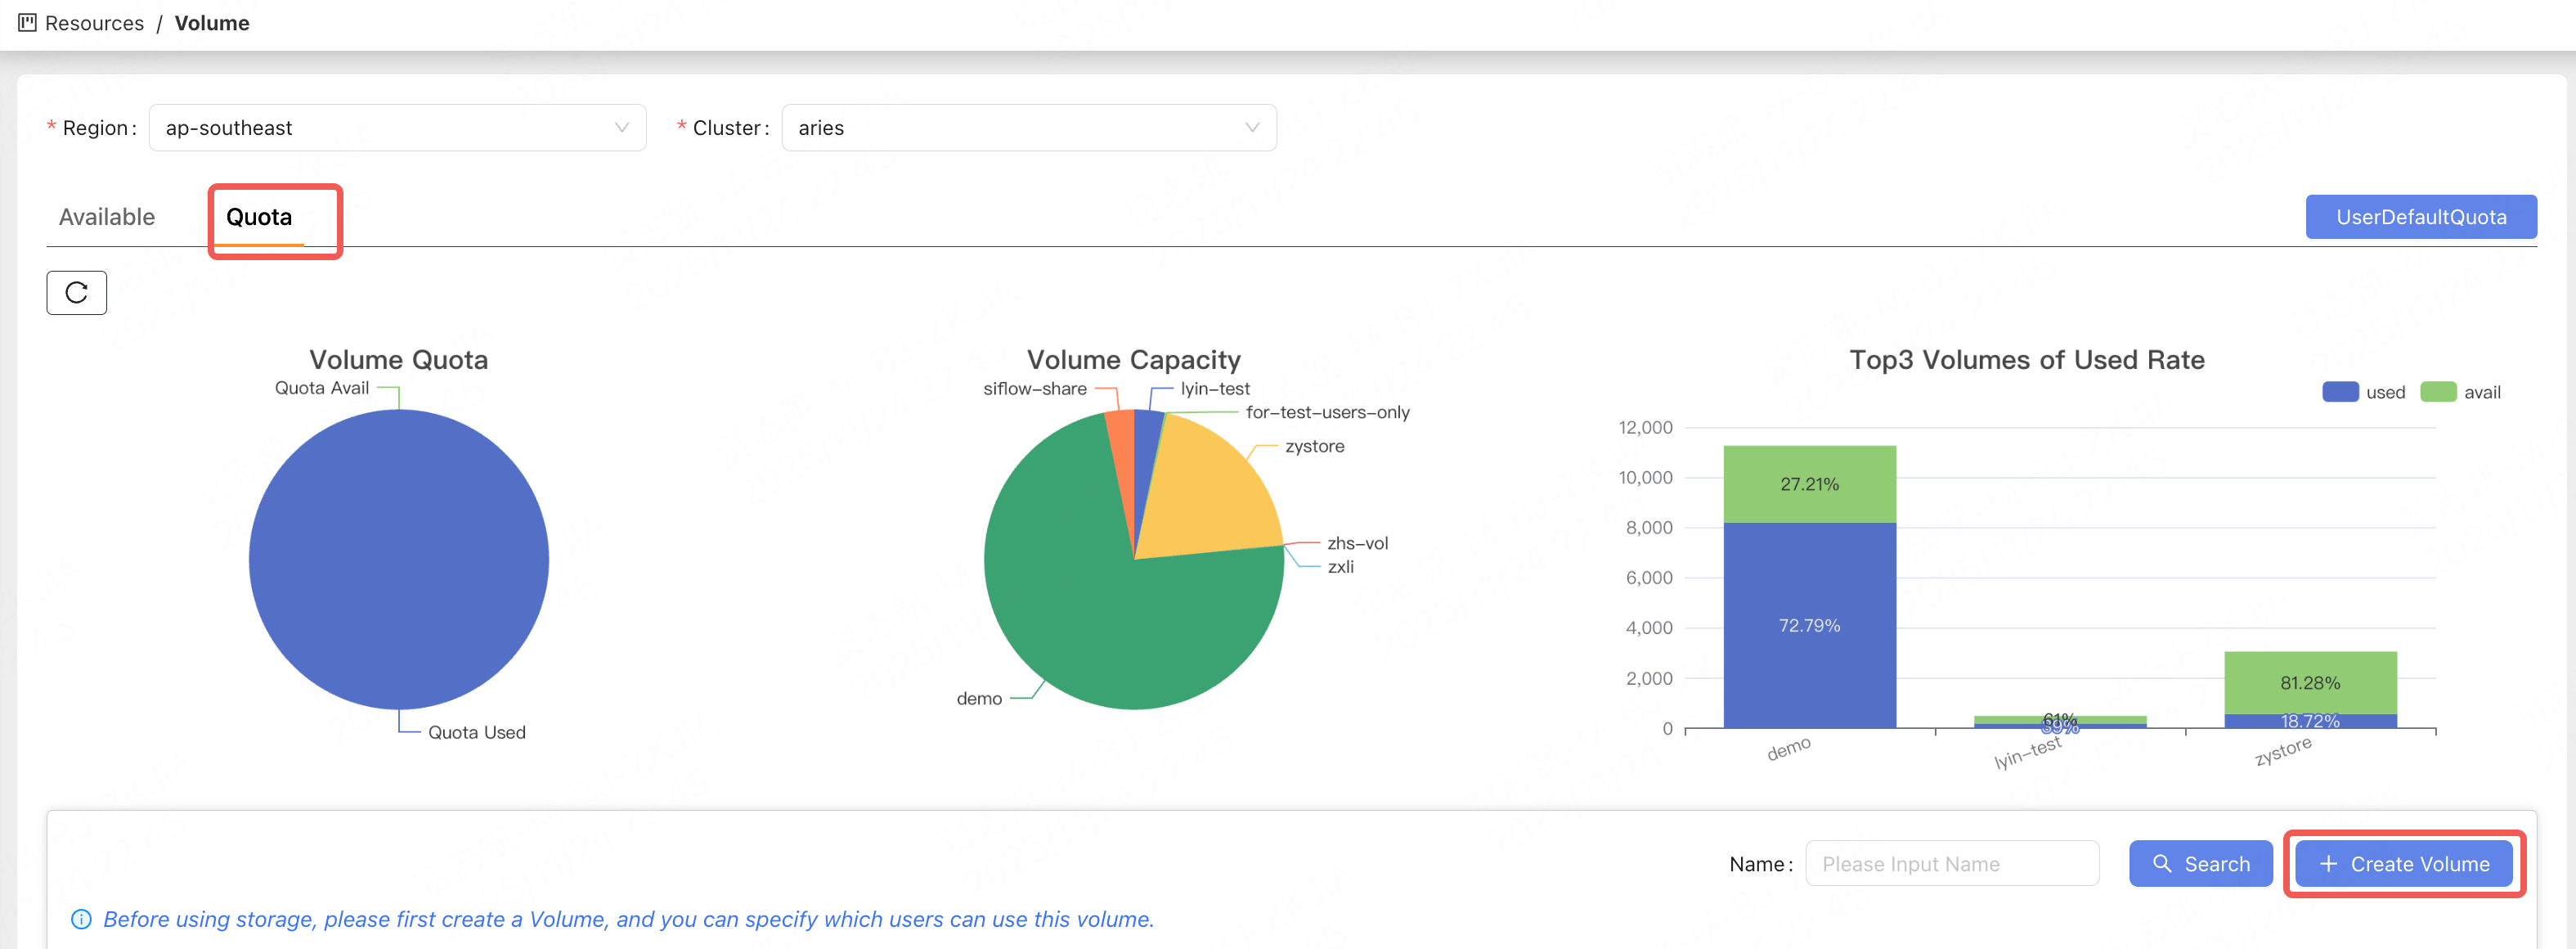Click the blue lyin-test pie slice
Image resolution: width=2576 pixels, height=949 pixels.
[1146, 450]
